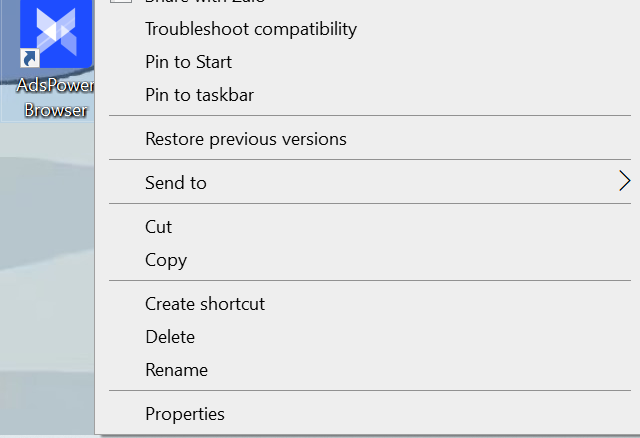This screenshot has width=640, height=438.
Task: Choose Copy in the context menu
Action: tap(166, 260)
